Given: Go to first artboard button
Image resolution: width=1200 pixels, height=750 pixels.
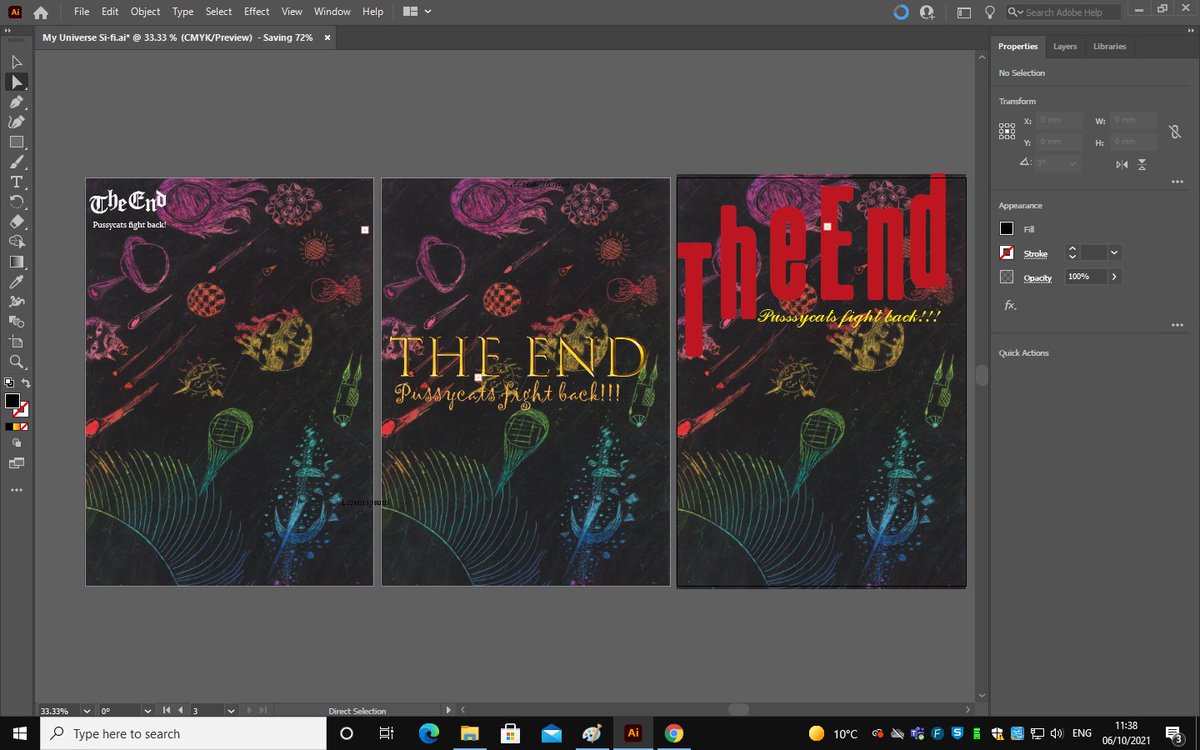Looking at the screenshot, I should pyautogui.click(x=166, y=711).
